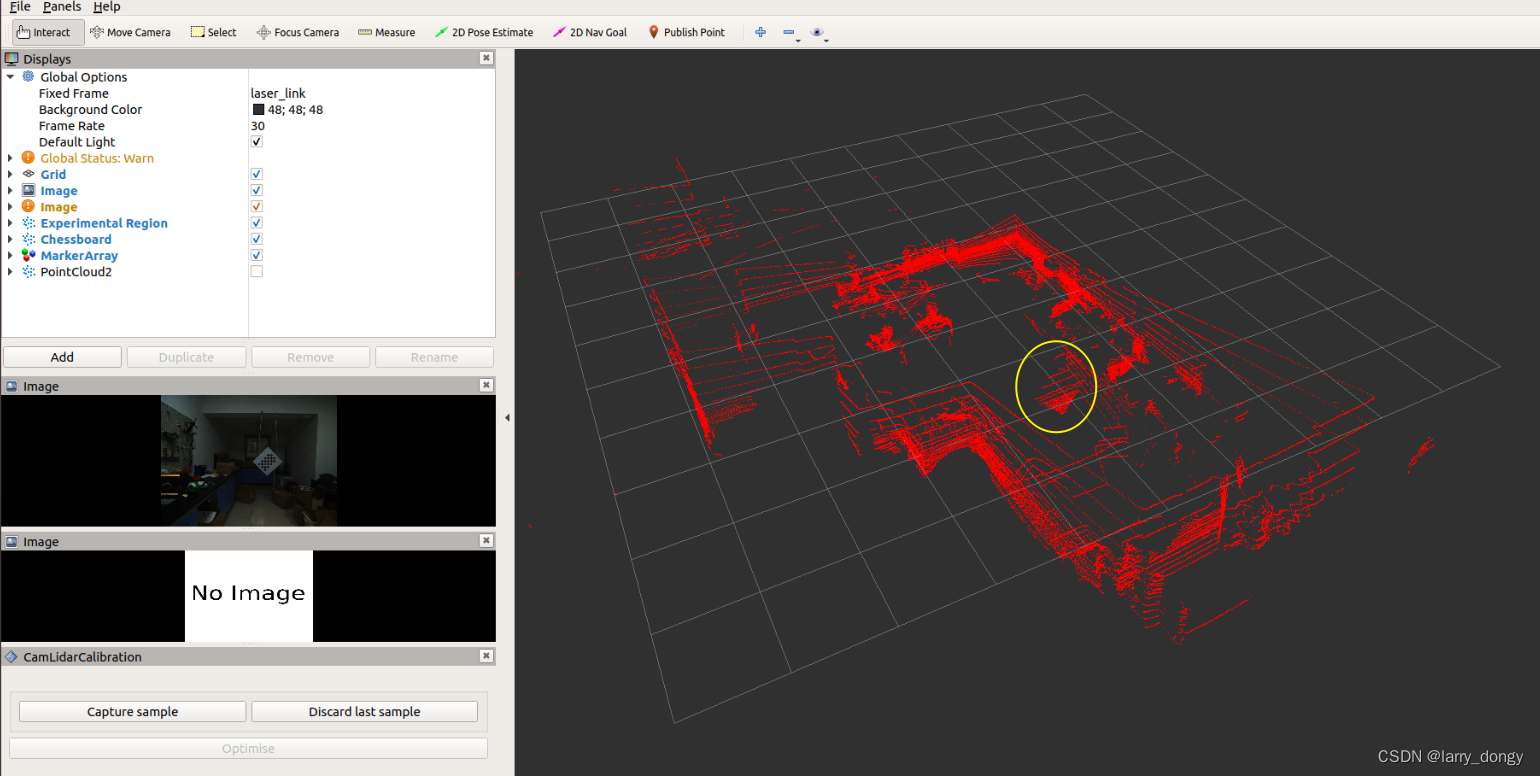Toggle the Chessboard display checkbox
1540x776 pixels.
click(257, 239)
